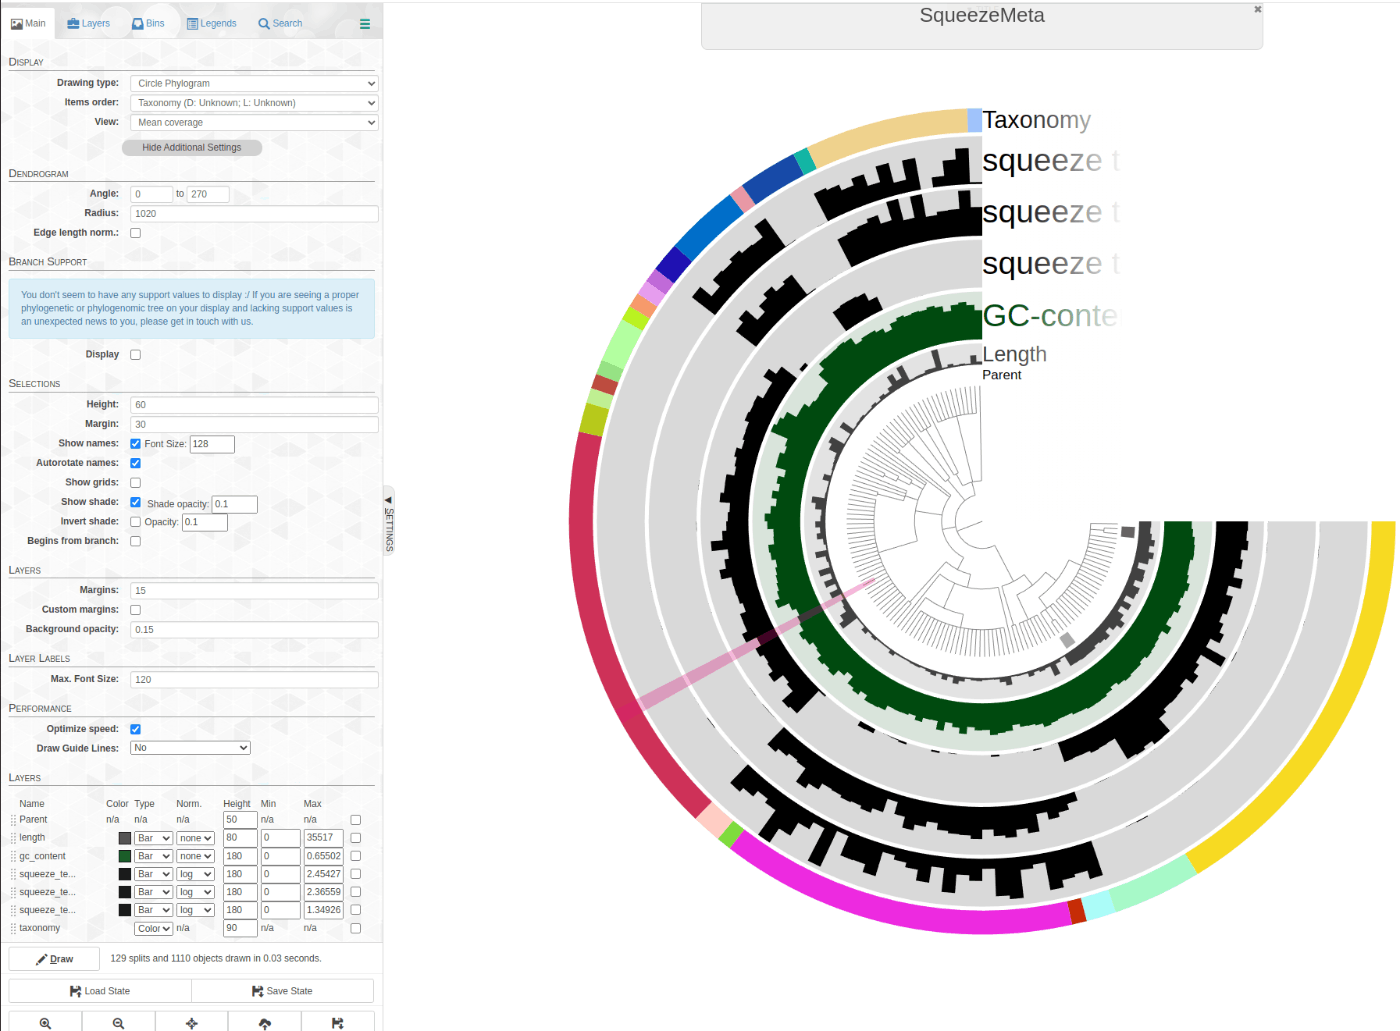Check the Invert shade checkbox
This screenshot has width=1400, height=1031.
136,522
